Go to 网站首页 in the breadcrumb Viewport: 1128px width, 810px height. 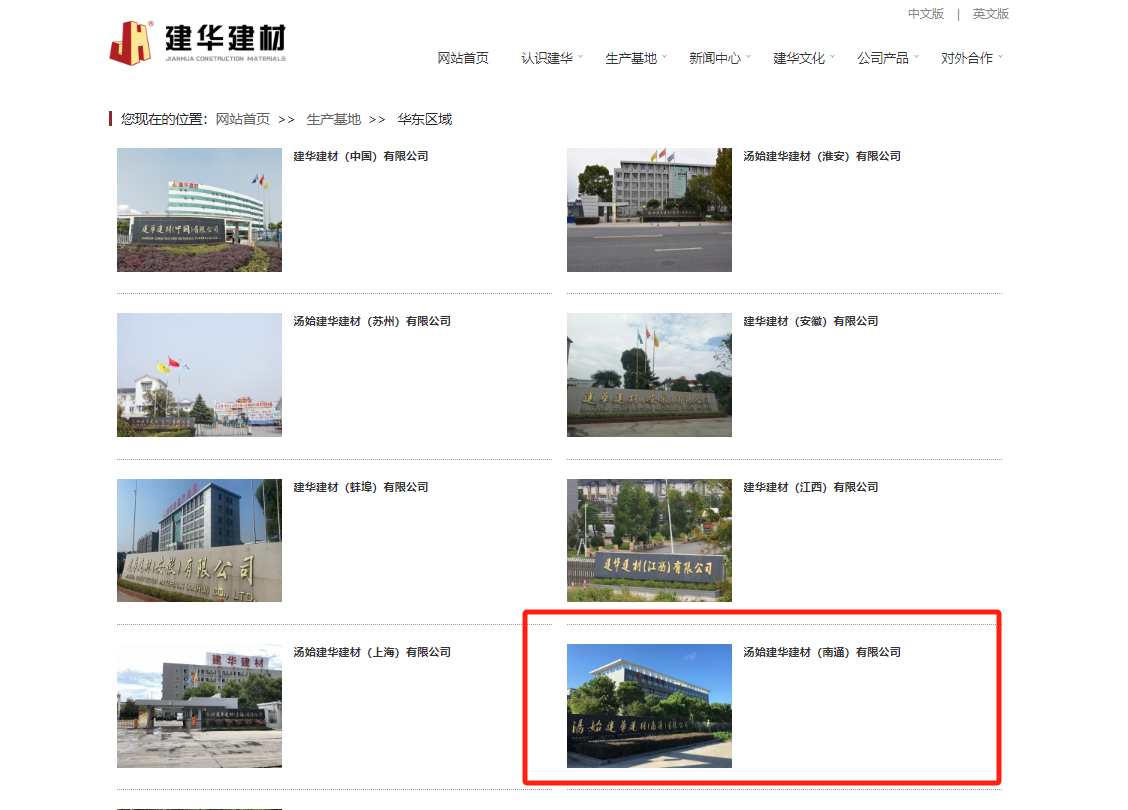coord(242,119)
